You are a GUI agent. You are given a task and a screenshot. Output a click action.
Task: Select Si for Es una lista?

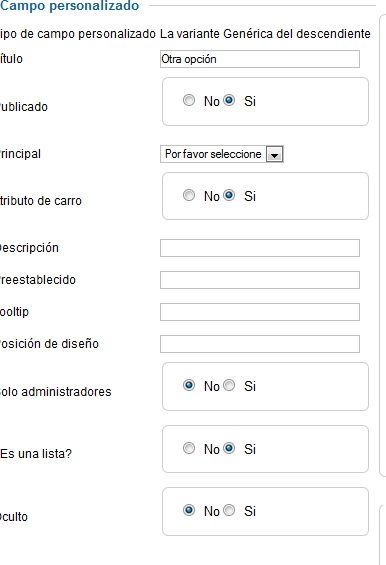tap(229, 448)
